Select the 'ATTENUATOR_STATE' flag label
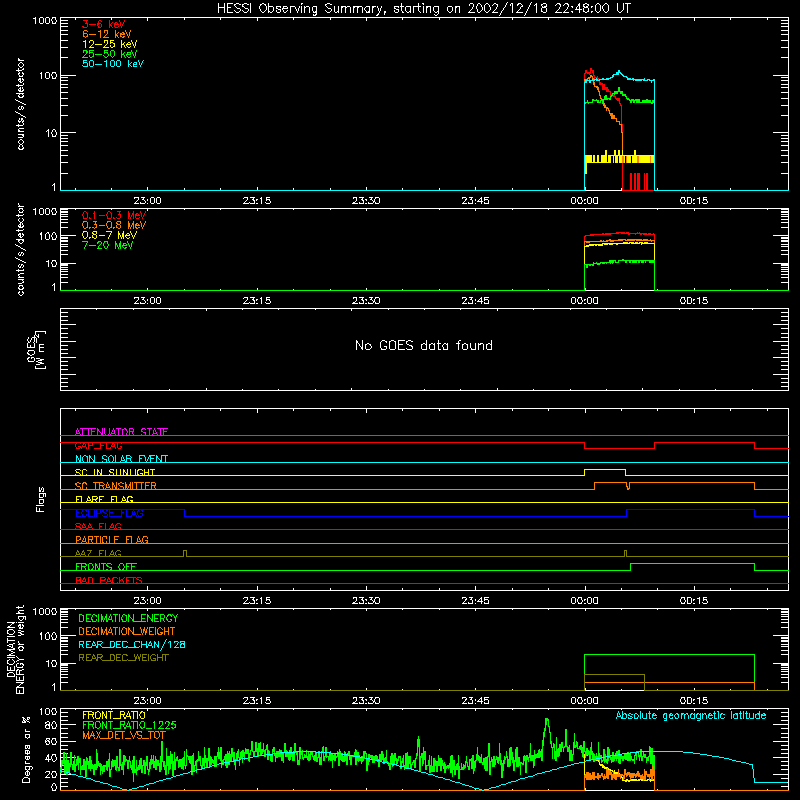 121,432
